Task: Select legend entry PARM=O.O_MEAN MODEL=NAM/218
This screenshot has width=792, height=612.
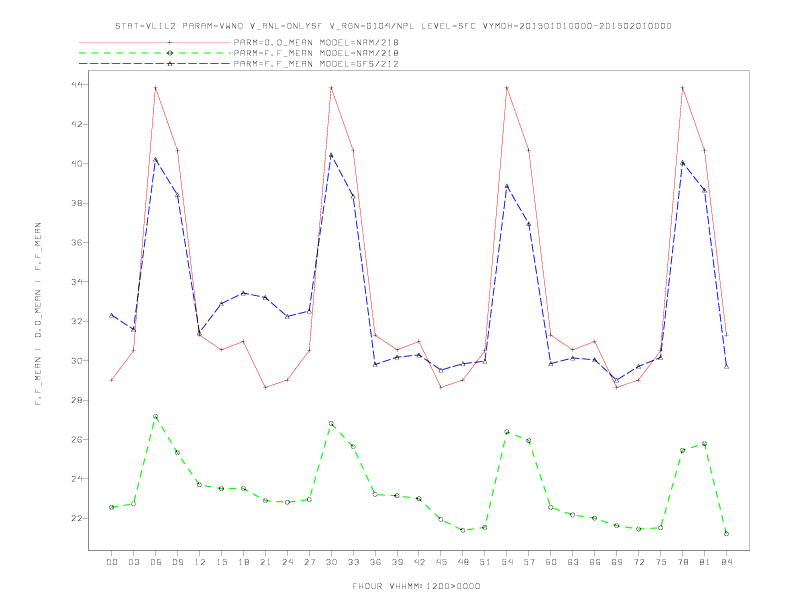Action: click(316, 42)
